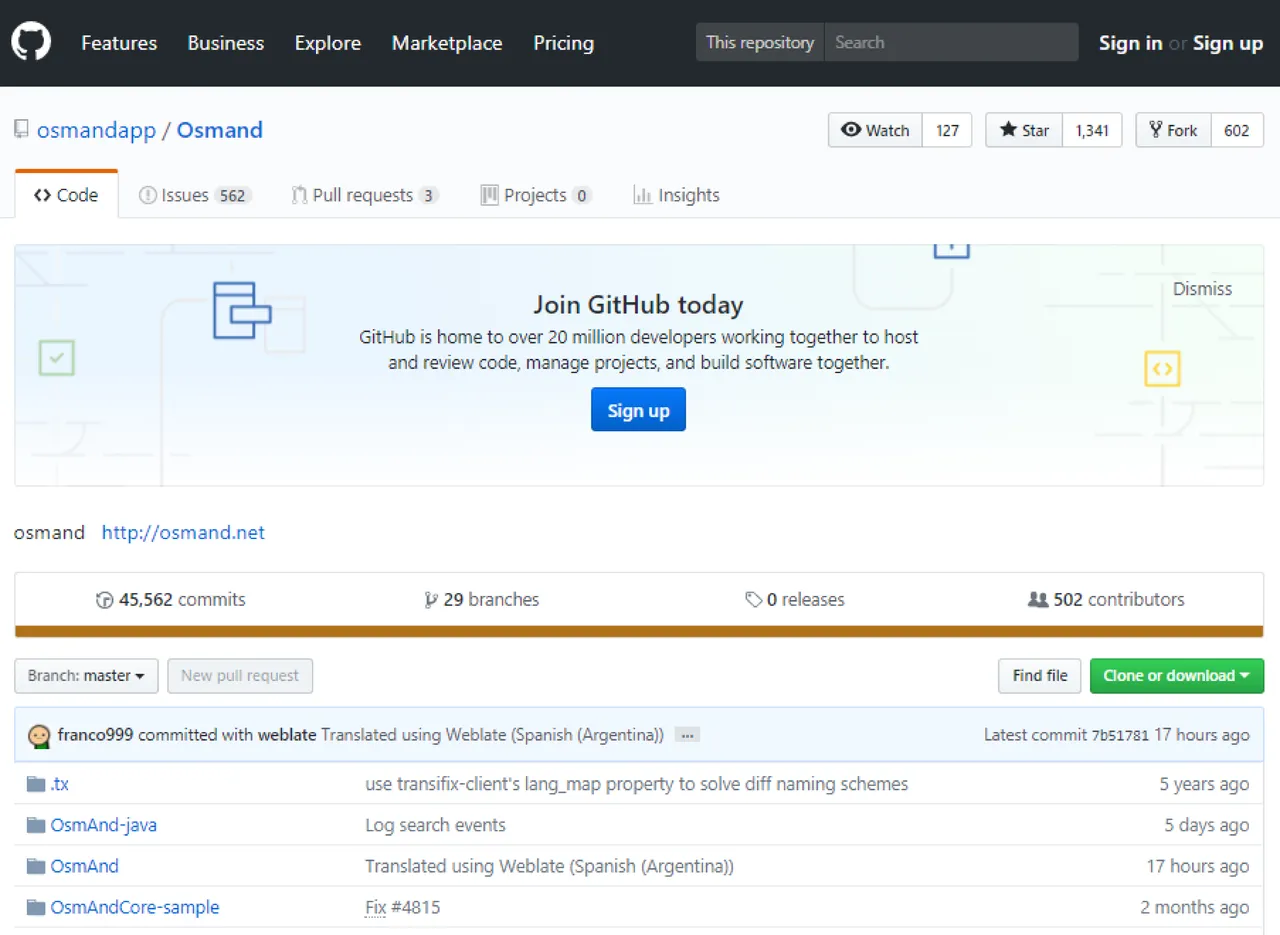Open the Insights tab
1280x935 pixels.
pyautogui.click(x=677, y=195)
